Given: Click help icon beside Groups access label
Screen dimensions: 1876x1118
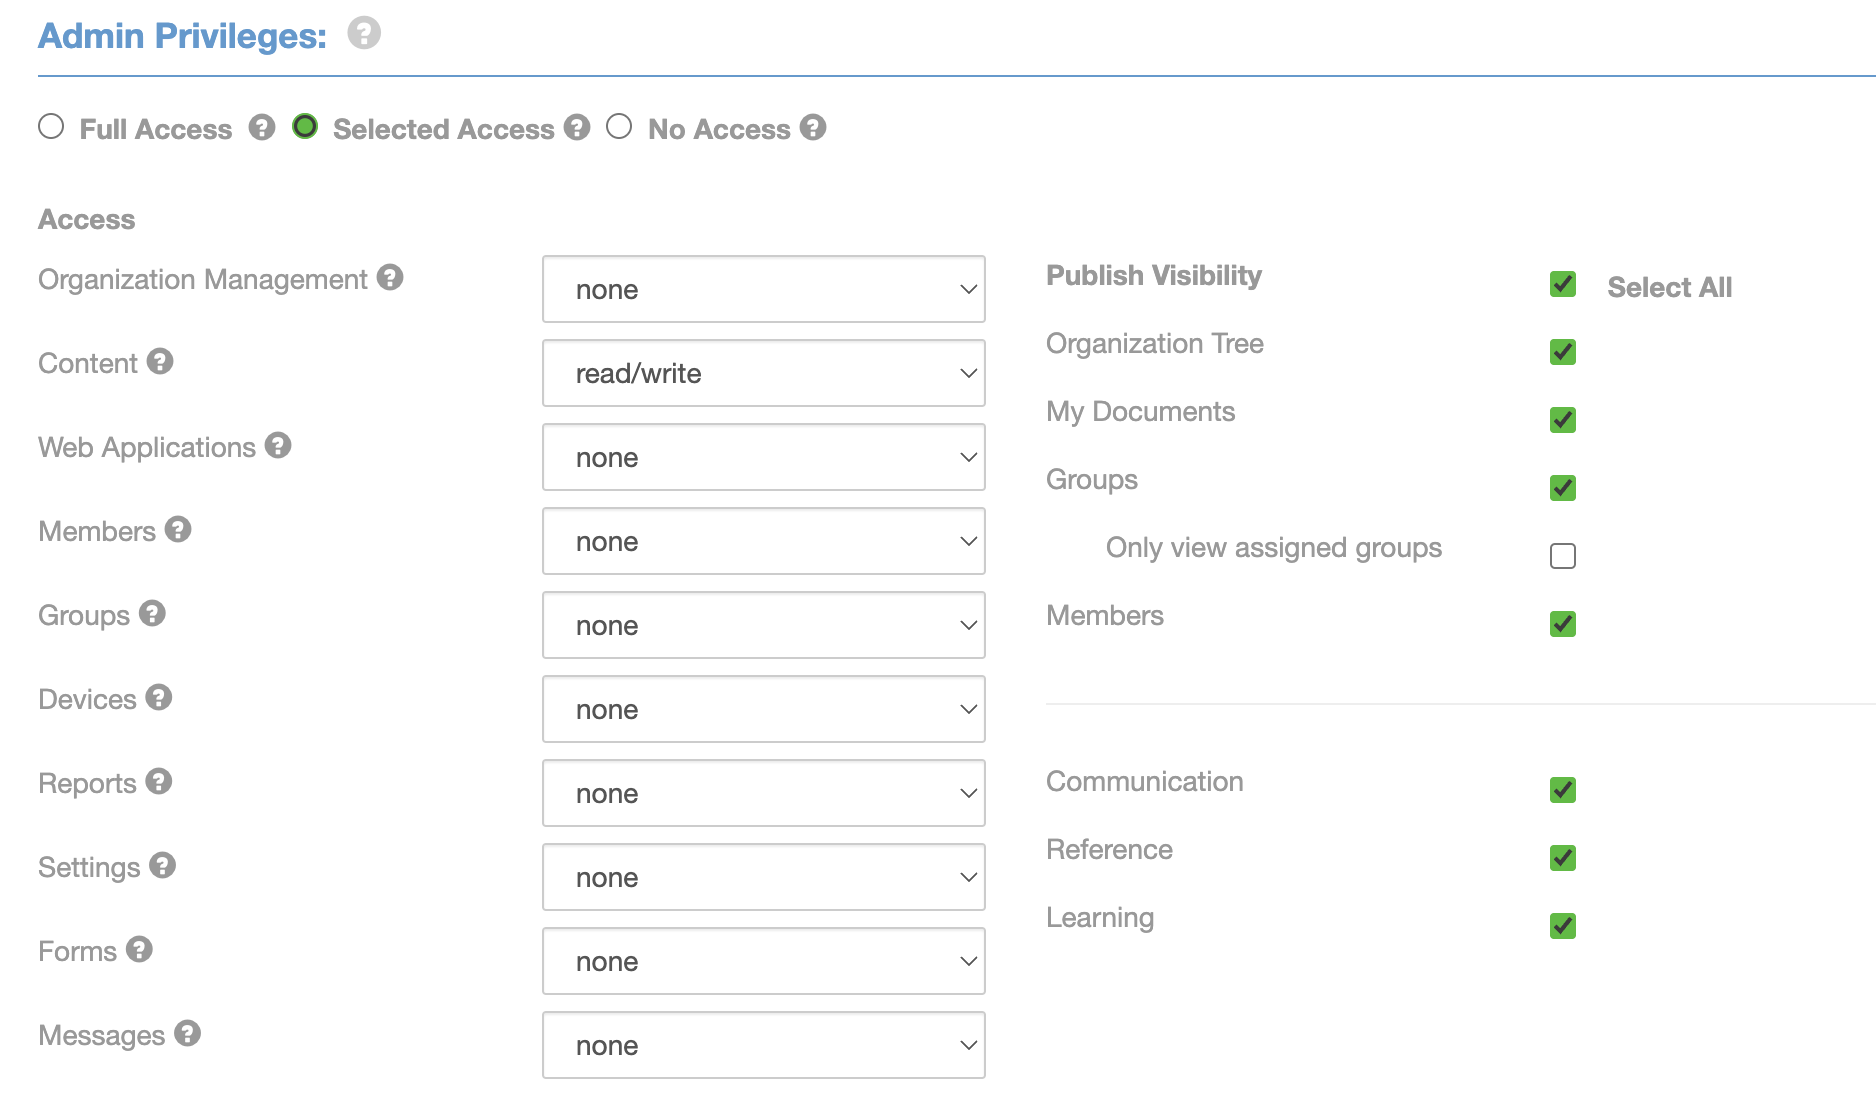Looking at the screenshot, I should point(152,613).
